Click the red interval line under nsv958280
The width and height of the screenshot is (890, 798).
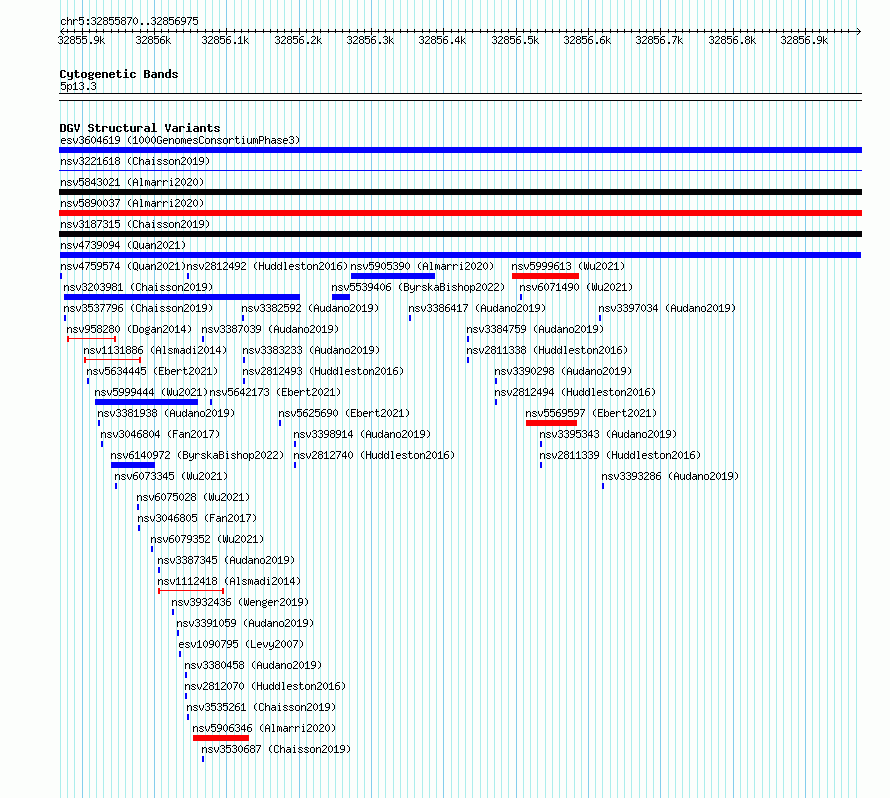click(91, 339)
